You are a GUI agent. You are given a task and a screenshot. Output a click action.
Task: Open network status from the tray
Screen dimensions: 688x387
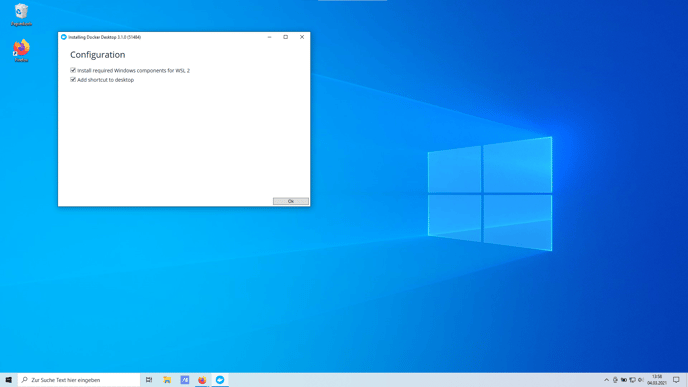pyautogui.click(x=632, y=380)
